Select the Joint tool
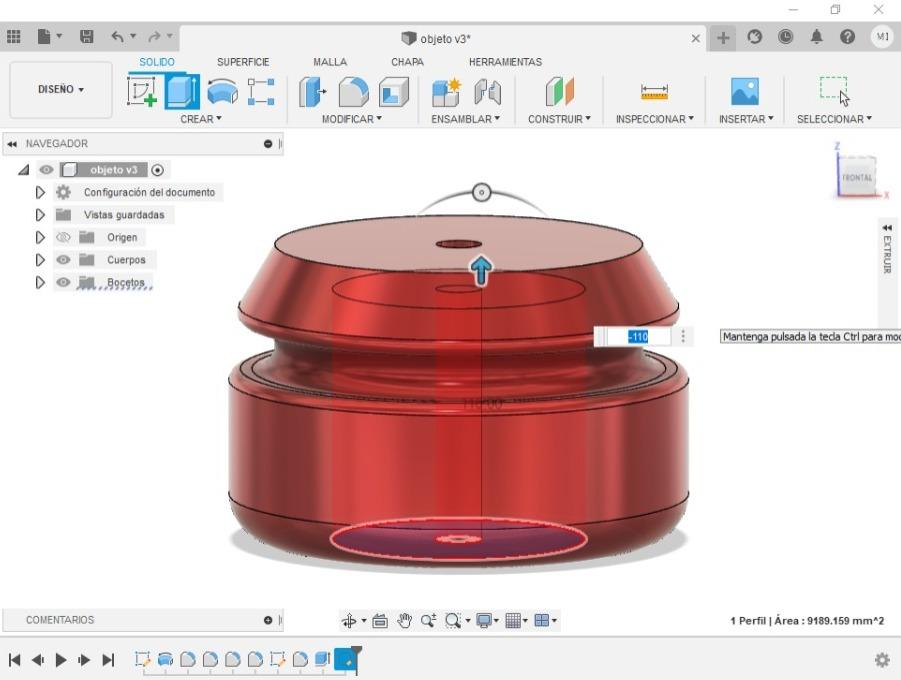The image size is (901, 680). 487,91
